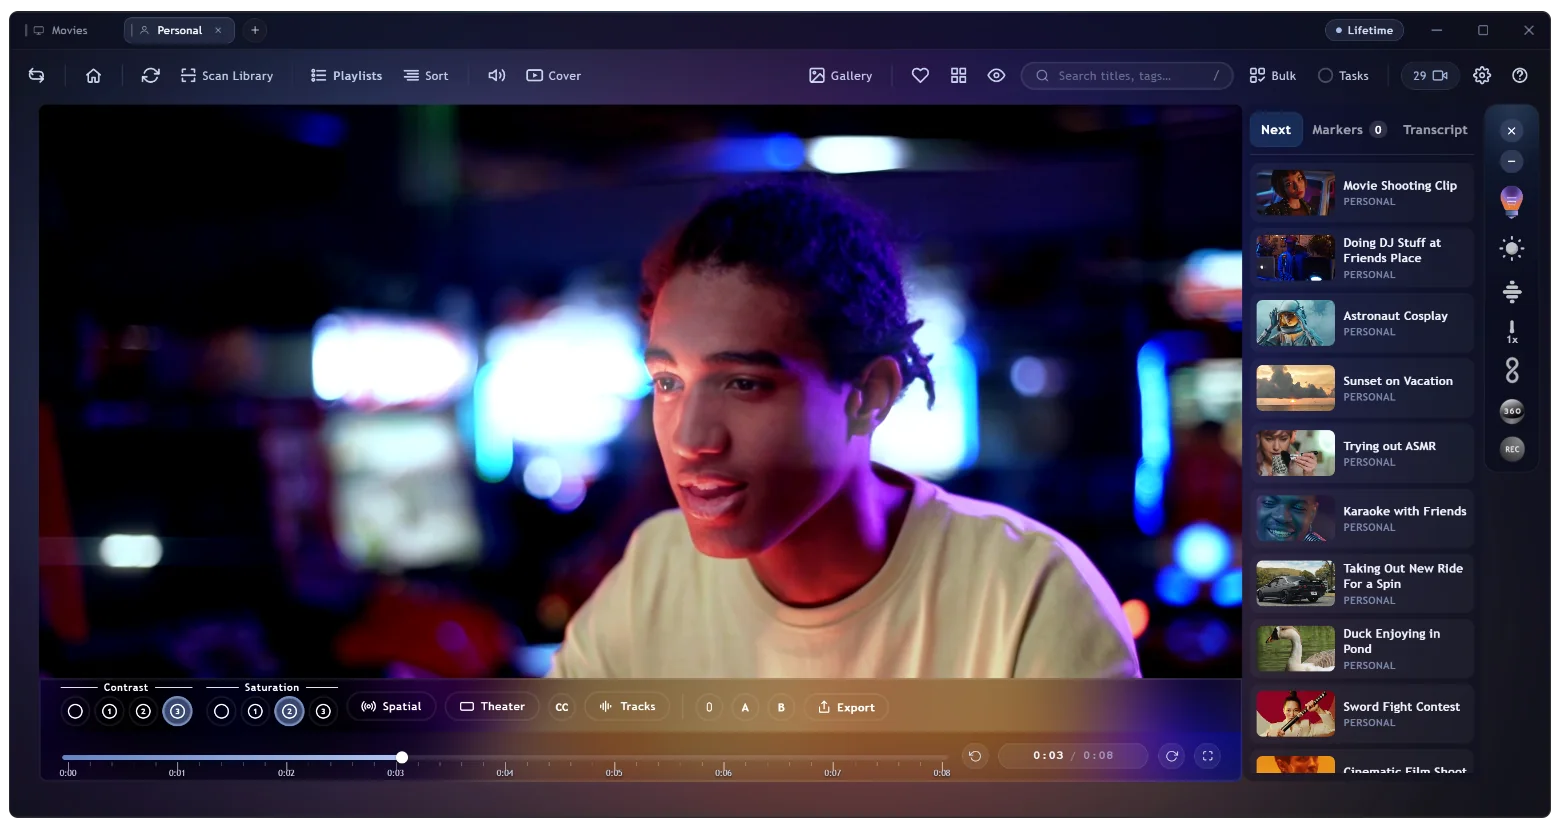Click the Cover button
The height and width of the screenshot is (823, 1558).
point(553,75)
